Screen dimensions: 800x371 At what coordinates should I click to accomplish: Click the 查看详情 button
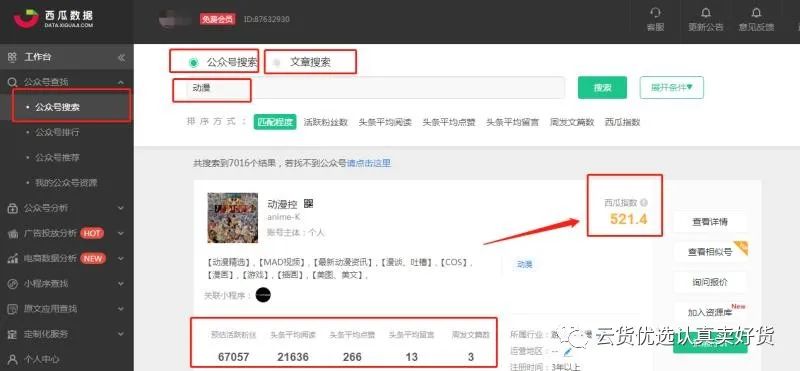tap(710, 222)
